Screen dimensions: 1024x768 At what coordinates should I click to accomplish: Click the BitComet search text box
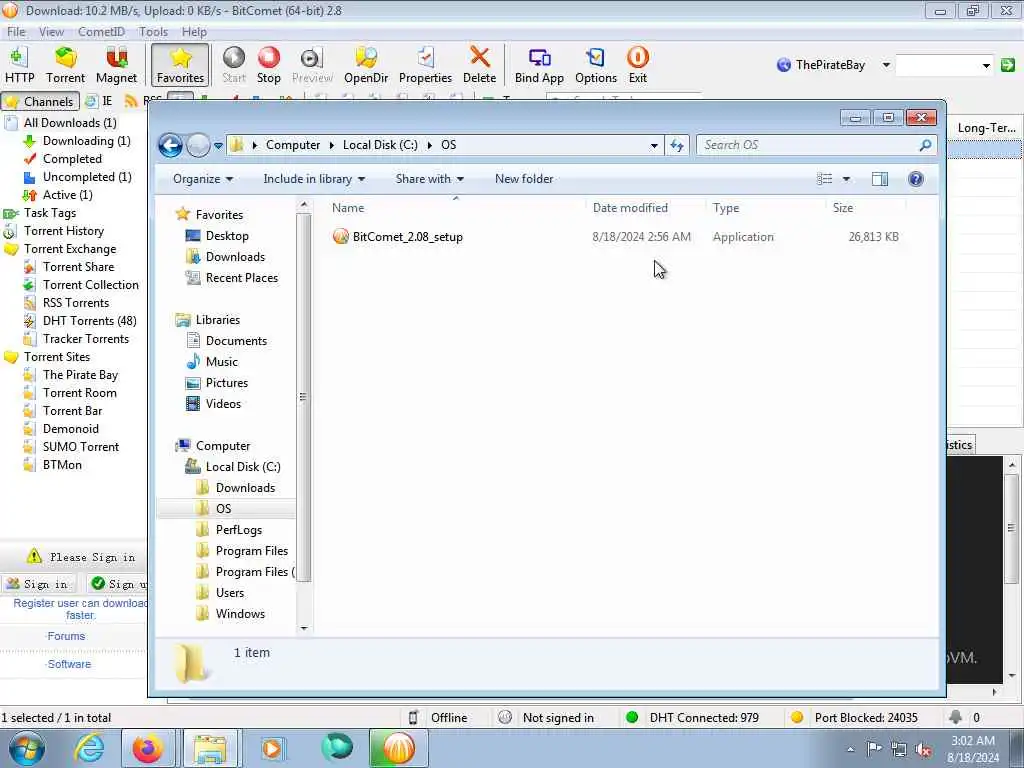pos(937,65)
